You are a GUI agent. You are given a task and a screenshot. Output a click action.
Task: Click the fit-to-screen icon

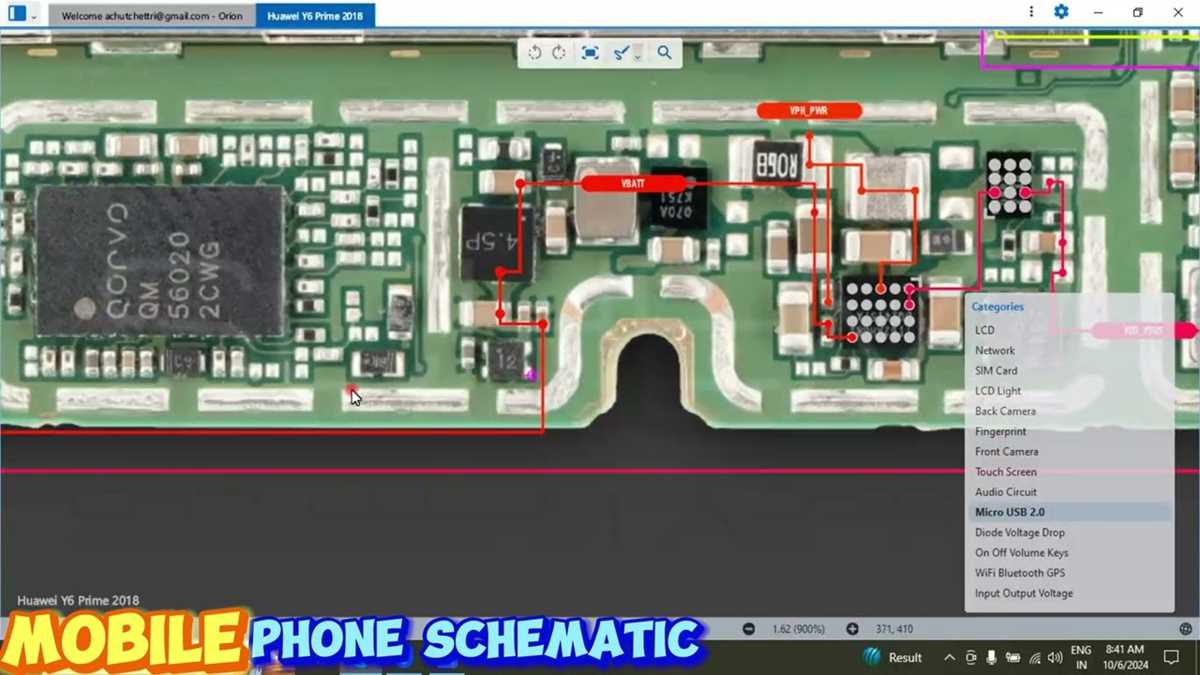[590, 53]
